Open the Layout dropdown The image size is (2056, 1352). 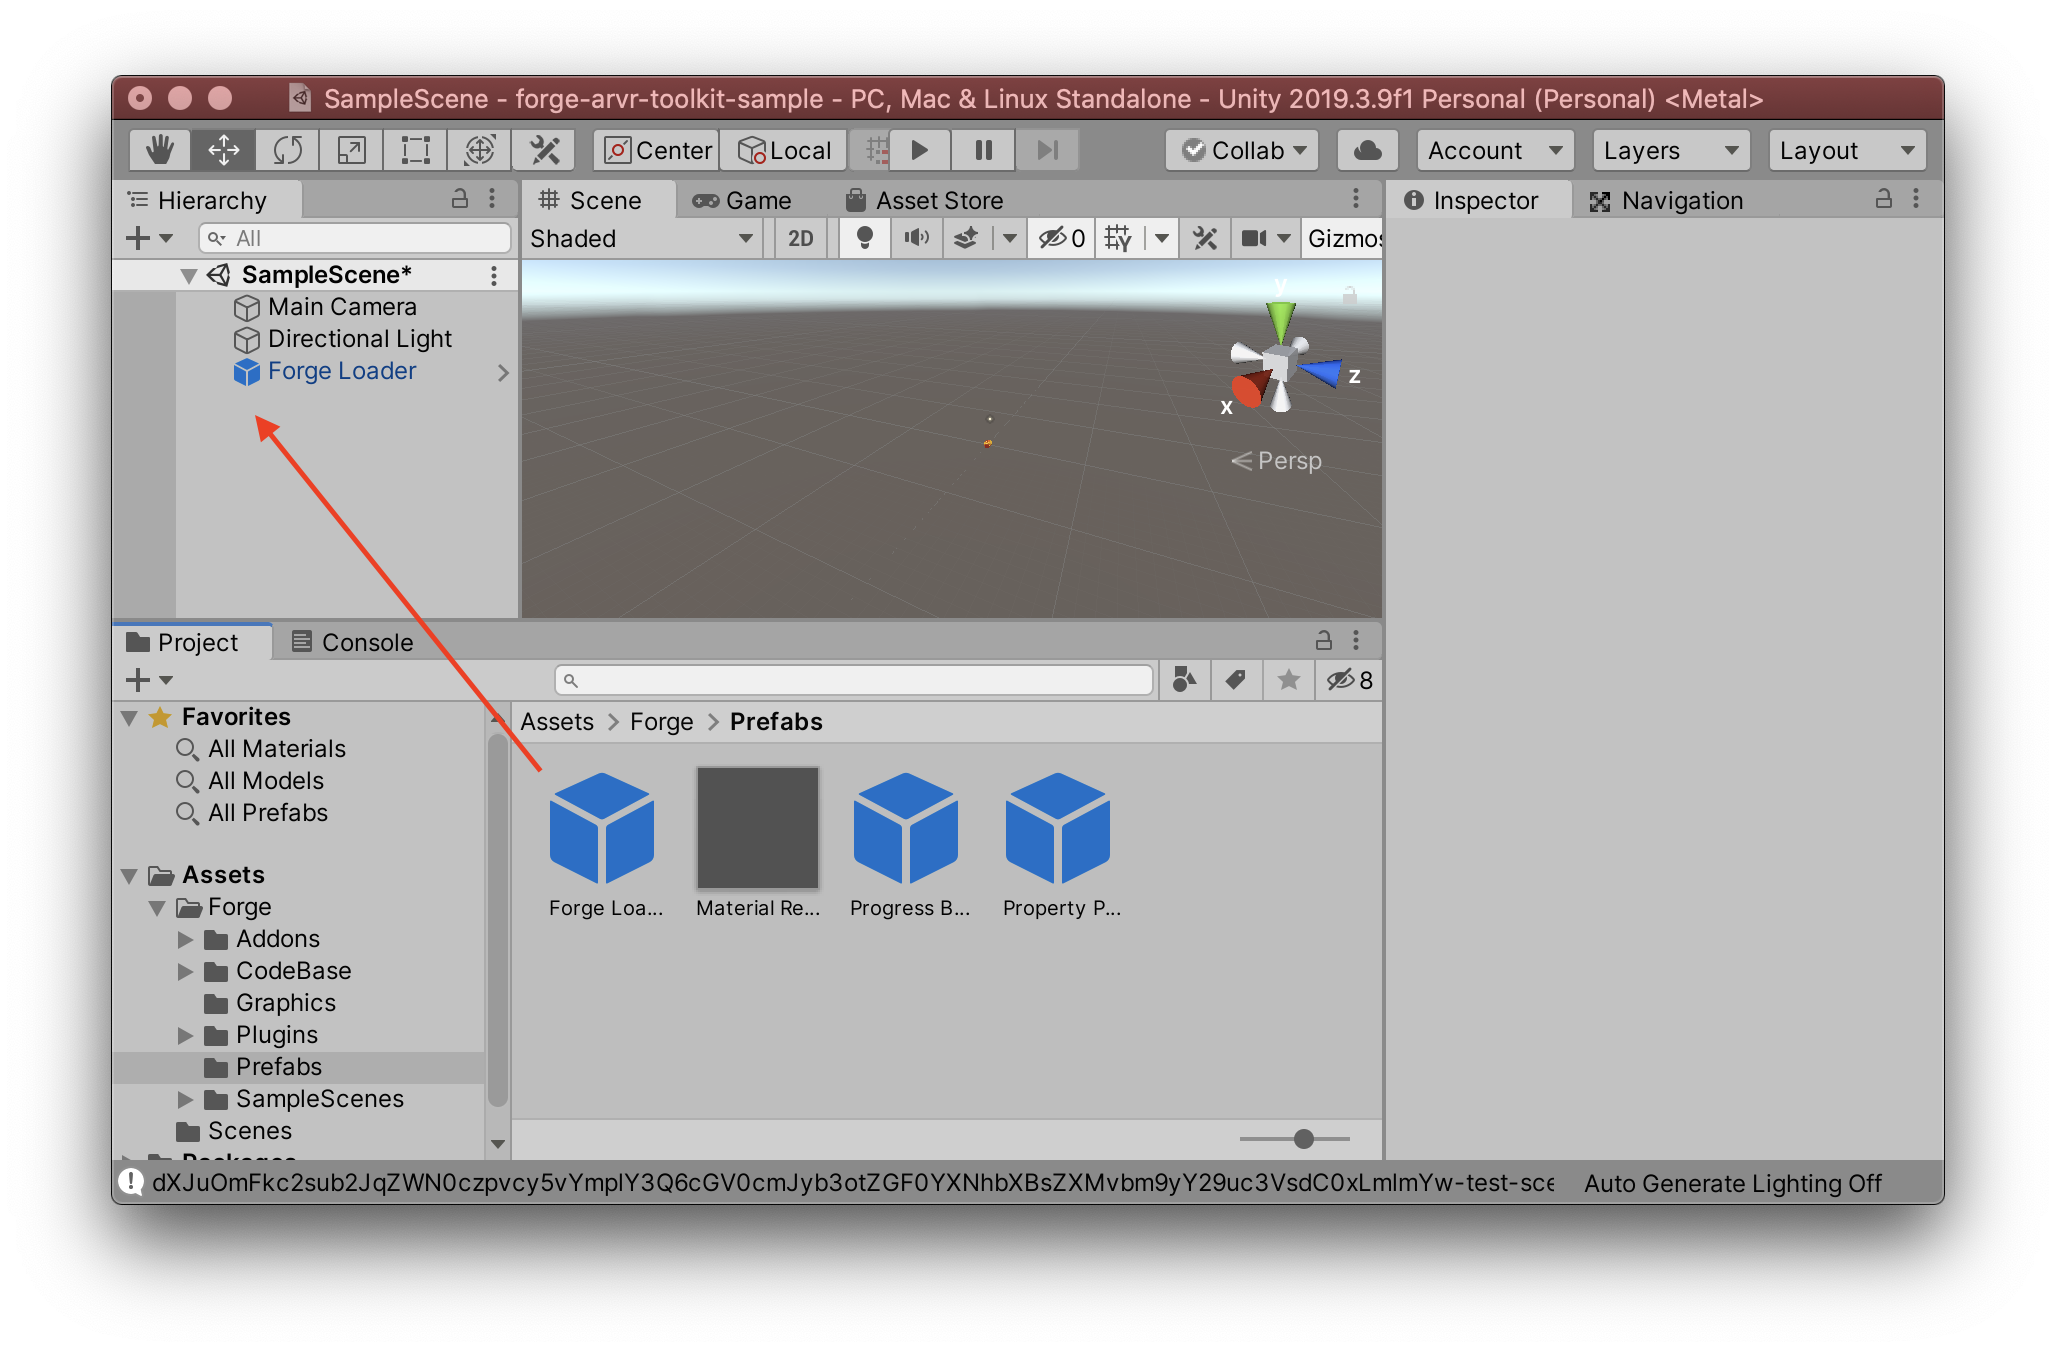pos(1847,150)
